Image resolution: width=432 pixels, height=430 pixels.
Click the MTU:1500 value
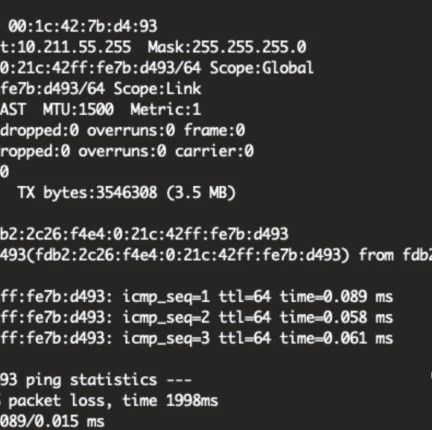[x=78, y=109]
